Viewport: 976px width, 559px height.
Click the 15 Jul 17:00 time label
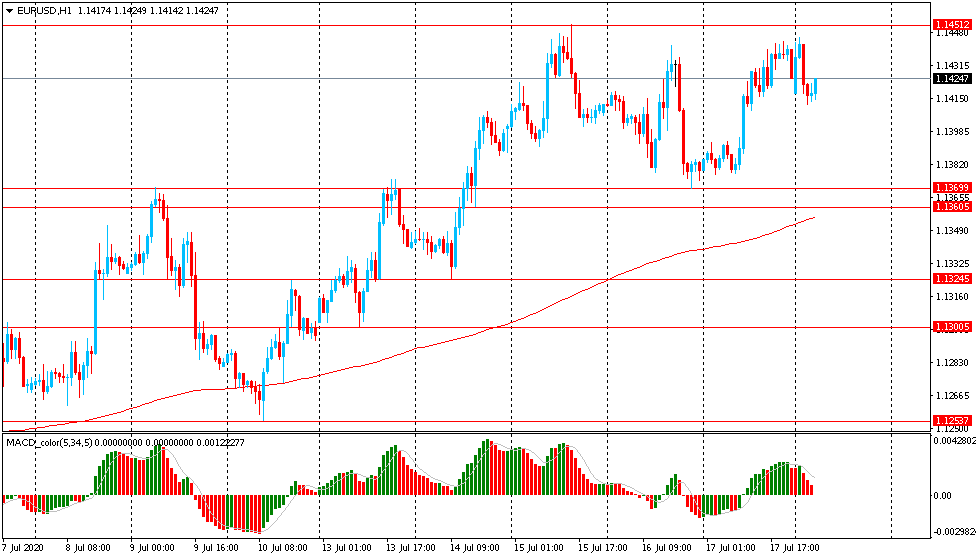click(x=603, y=548)
